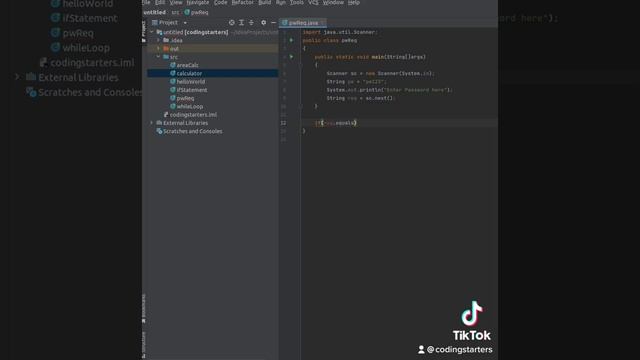Open the VCS menu
This screenshot has height=360, width=640.
pyautogui.click(x=313, y=2)
